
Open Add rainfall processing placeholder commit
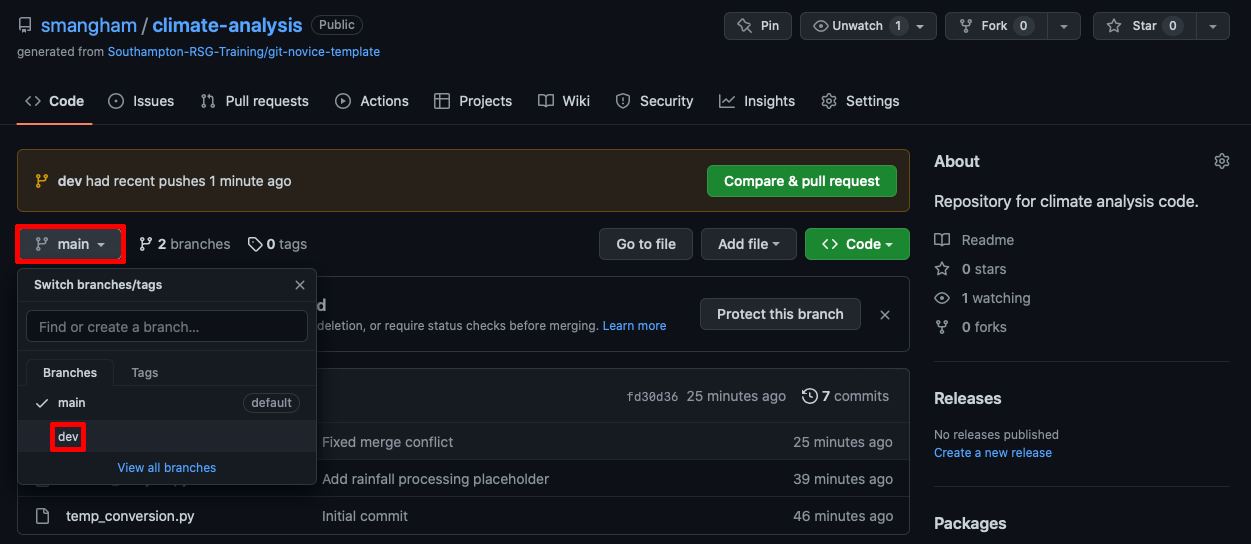tap(435, 479)
